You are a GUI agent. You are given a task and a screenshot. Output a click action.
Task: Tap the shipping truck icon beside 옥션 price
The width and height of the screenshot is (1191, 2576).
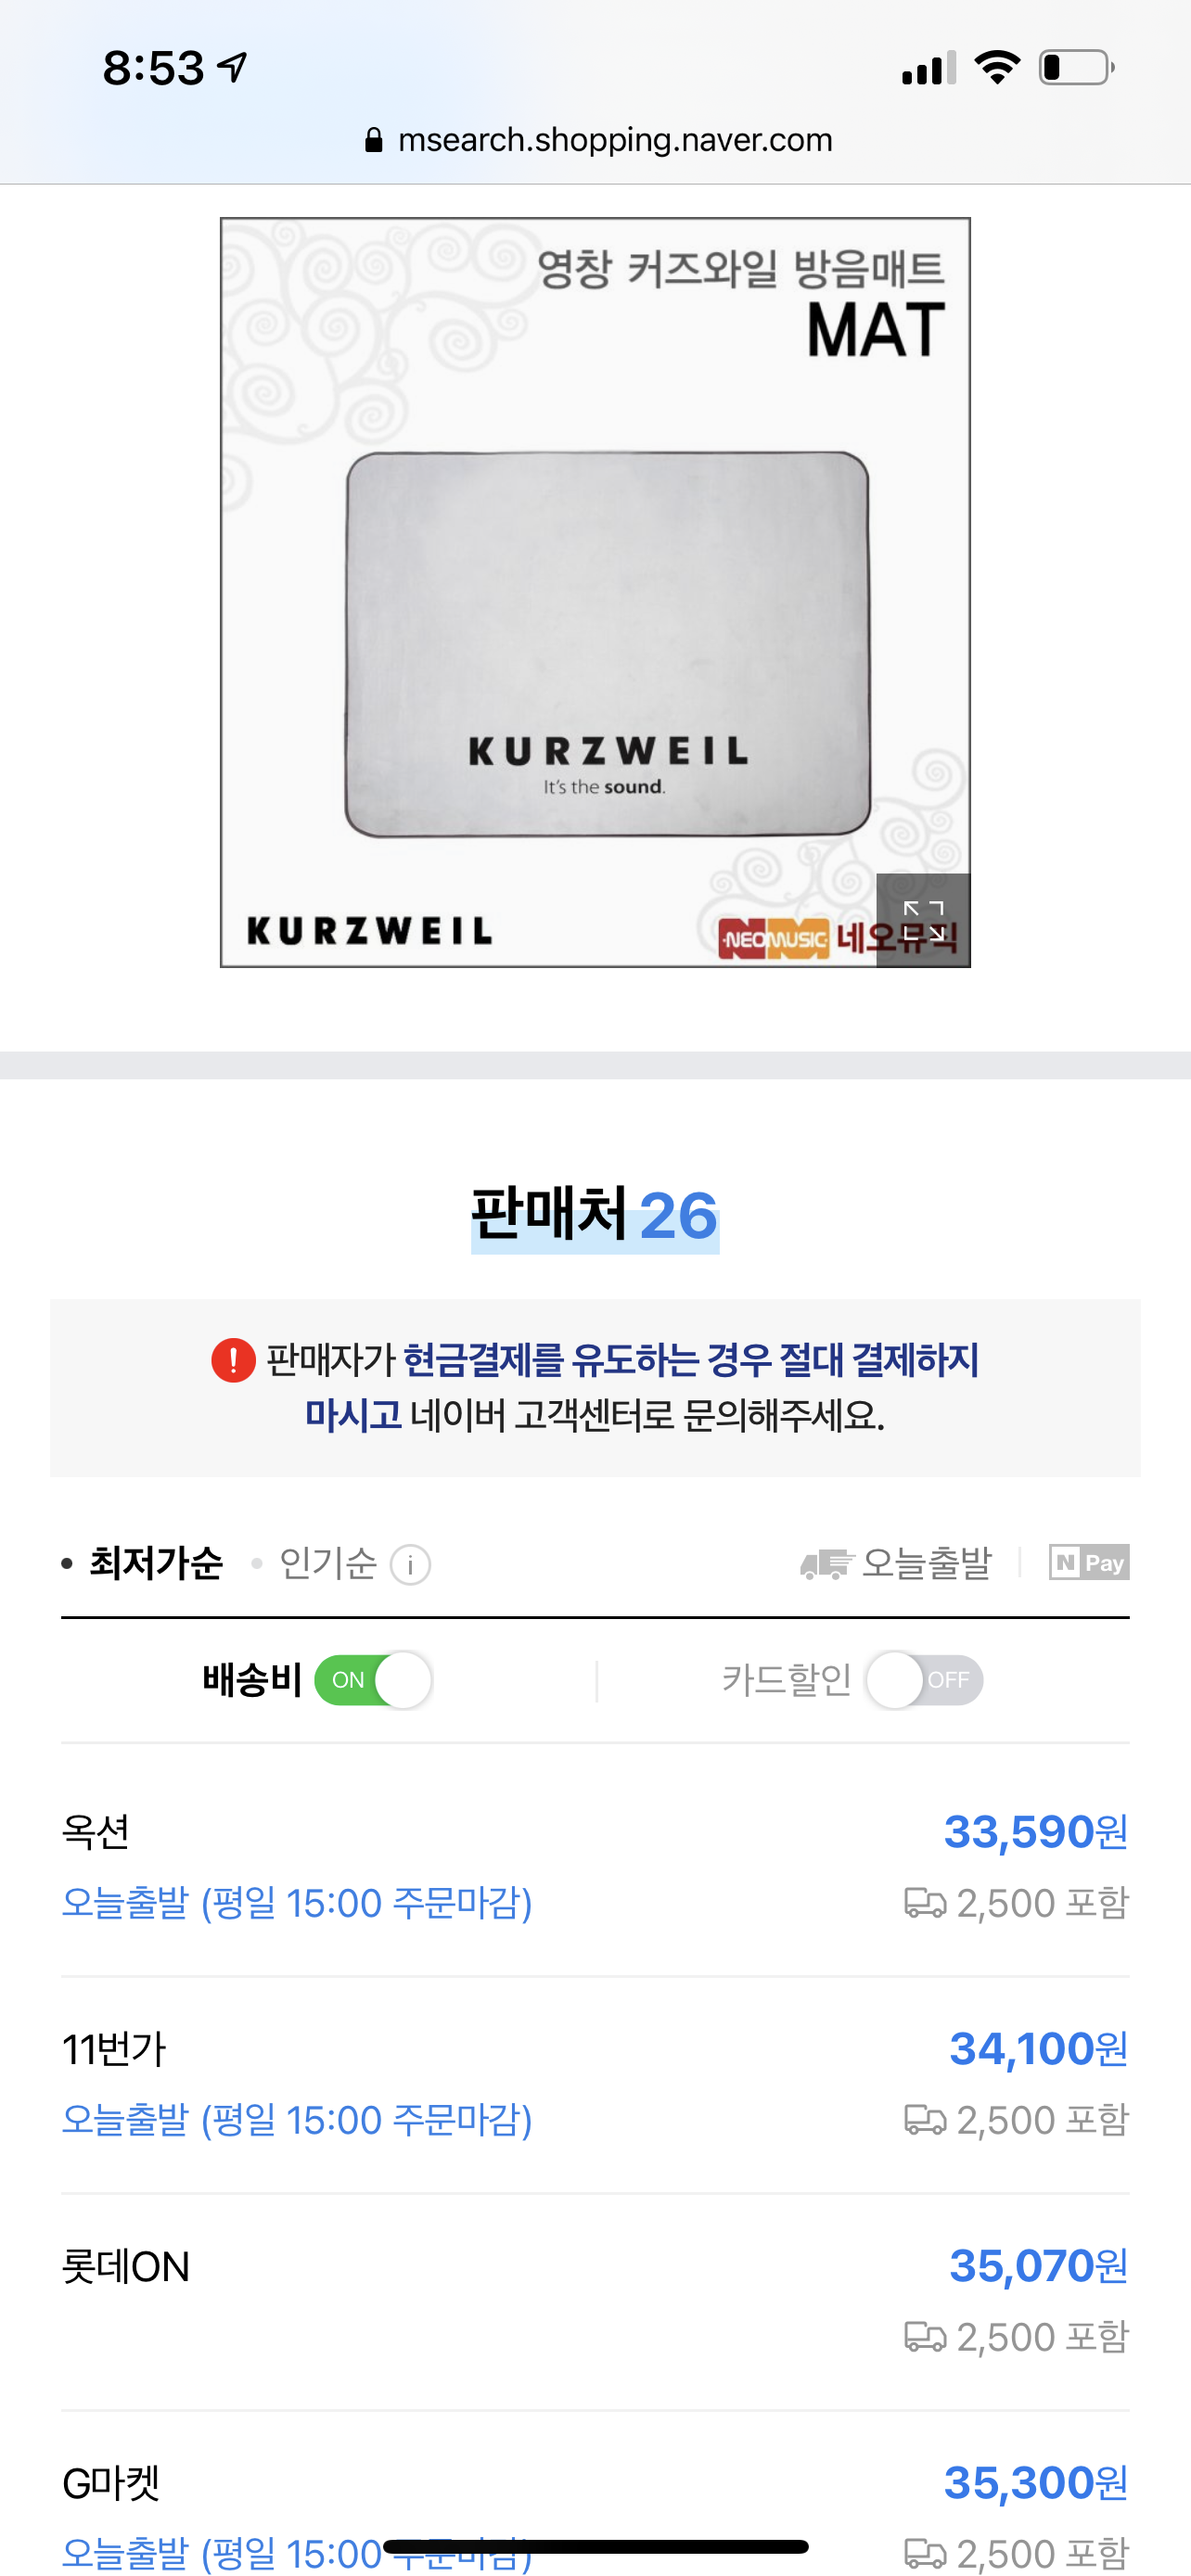[x=925, y=1902]
